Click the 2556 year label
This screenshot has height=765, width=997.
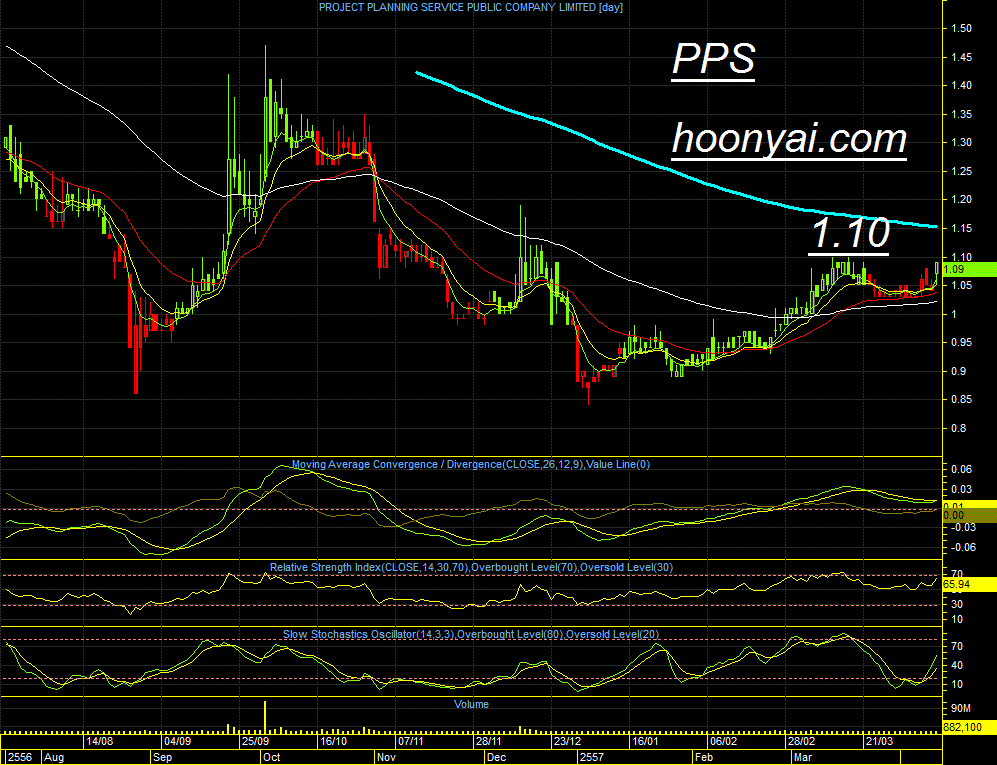click(x=21, y=757)
